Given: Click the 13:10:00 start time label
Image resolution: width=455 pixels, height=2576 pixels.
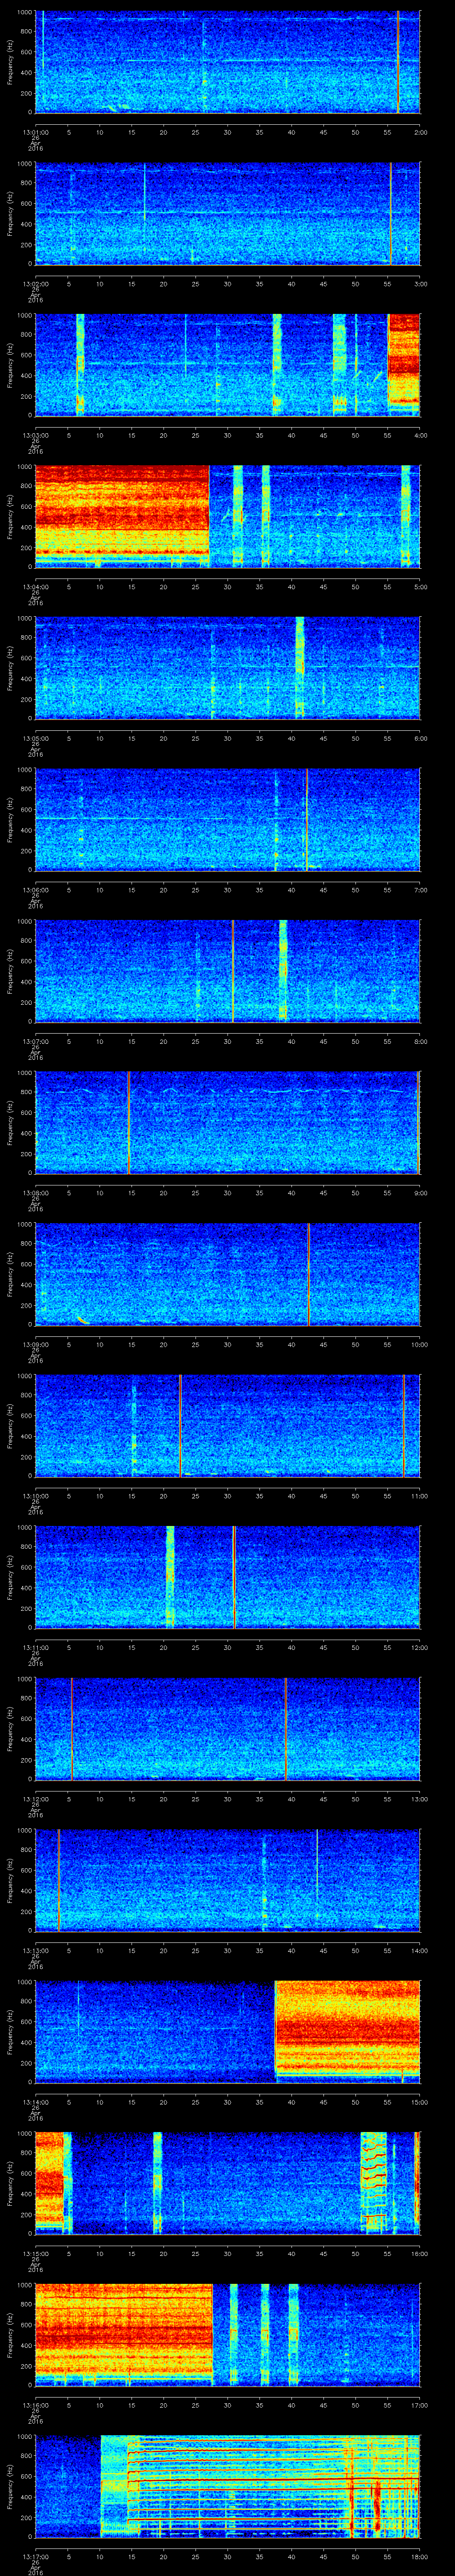Looking at the screenshot, I should pos(35,1496).
